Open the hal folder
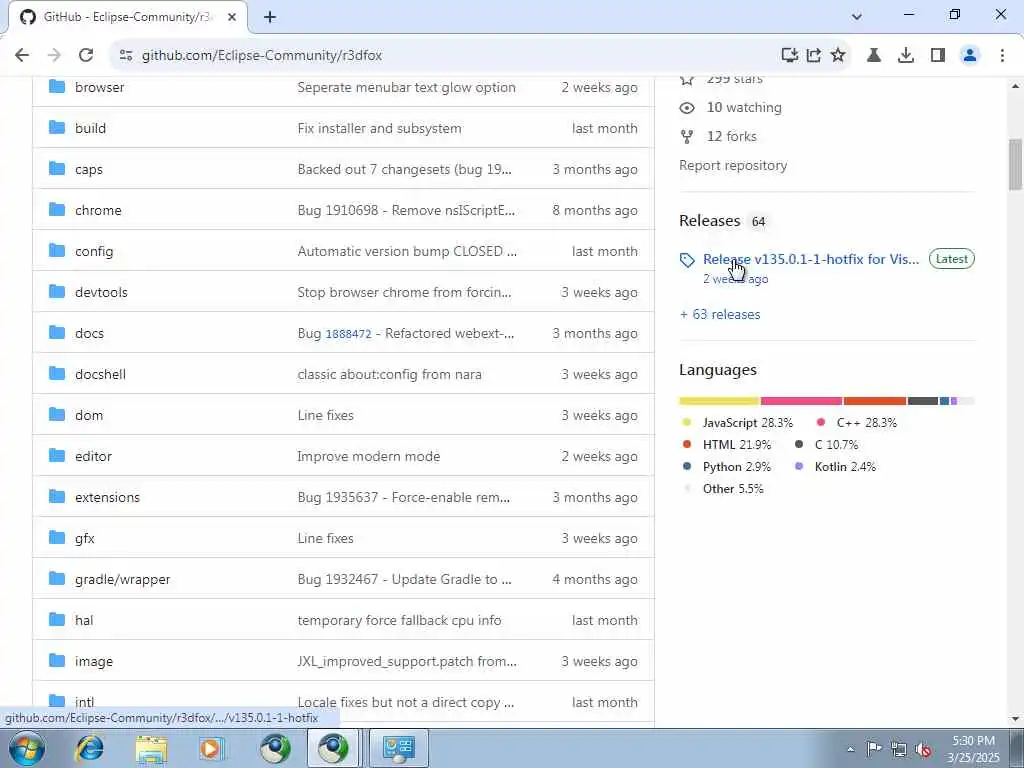This screenshot has width=1024, height=768. tap(84, 620)
